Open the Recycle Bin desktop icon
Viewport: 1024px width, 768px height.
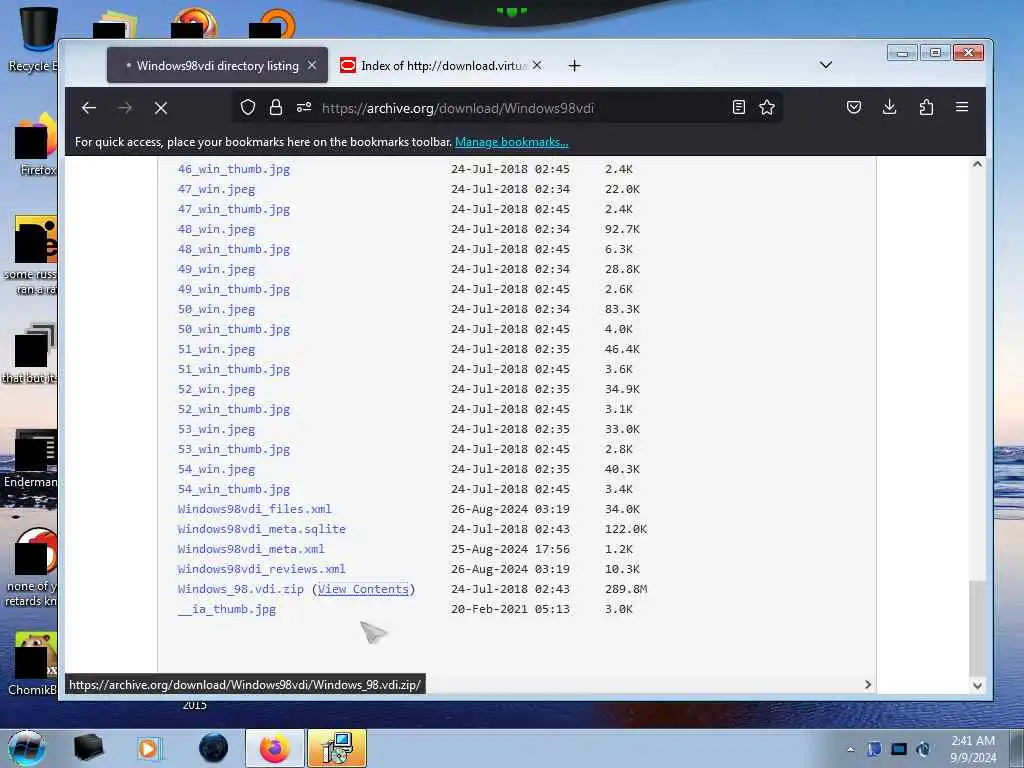34,39
